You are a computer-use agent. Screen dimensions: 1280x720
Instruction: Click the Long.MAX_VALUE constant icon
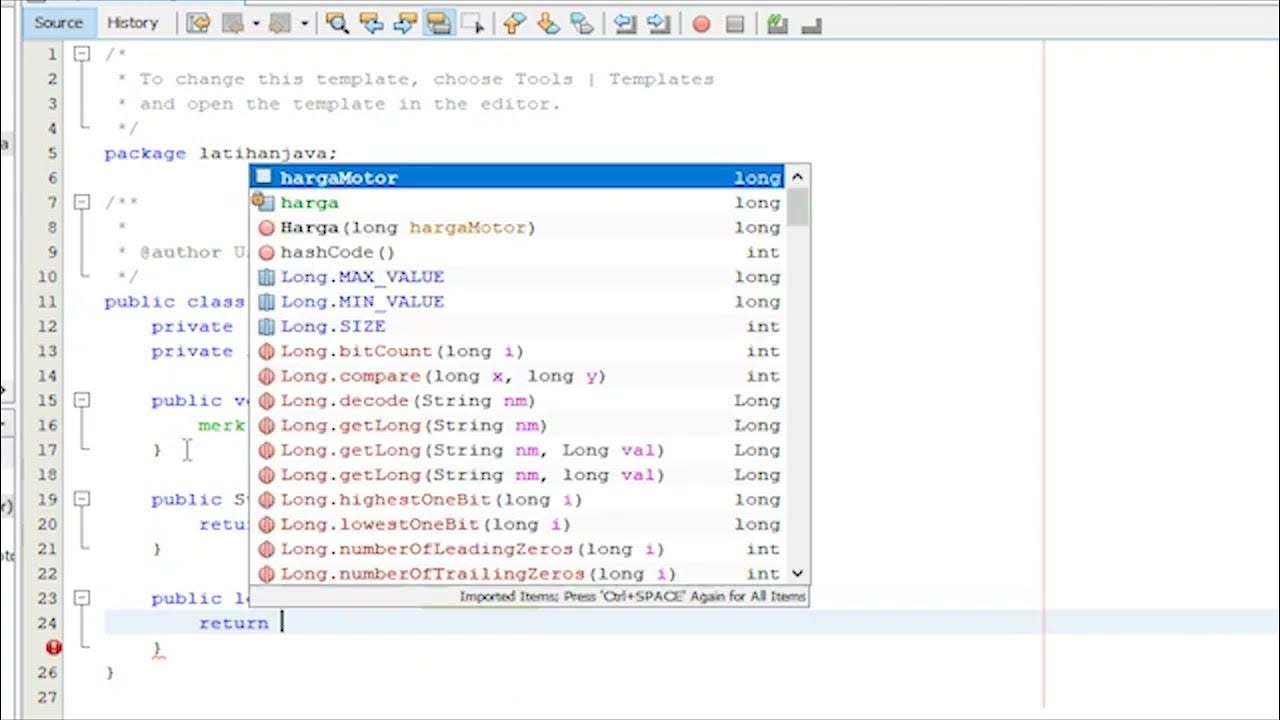click(x=265, y=277)
